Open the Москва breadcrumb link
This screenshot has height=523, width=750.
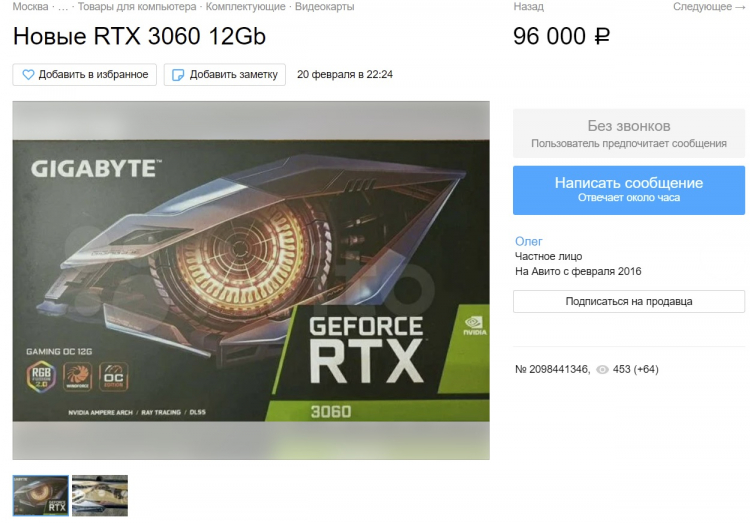30,7
